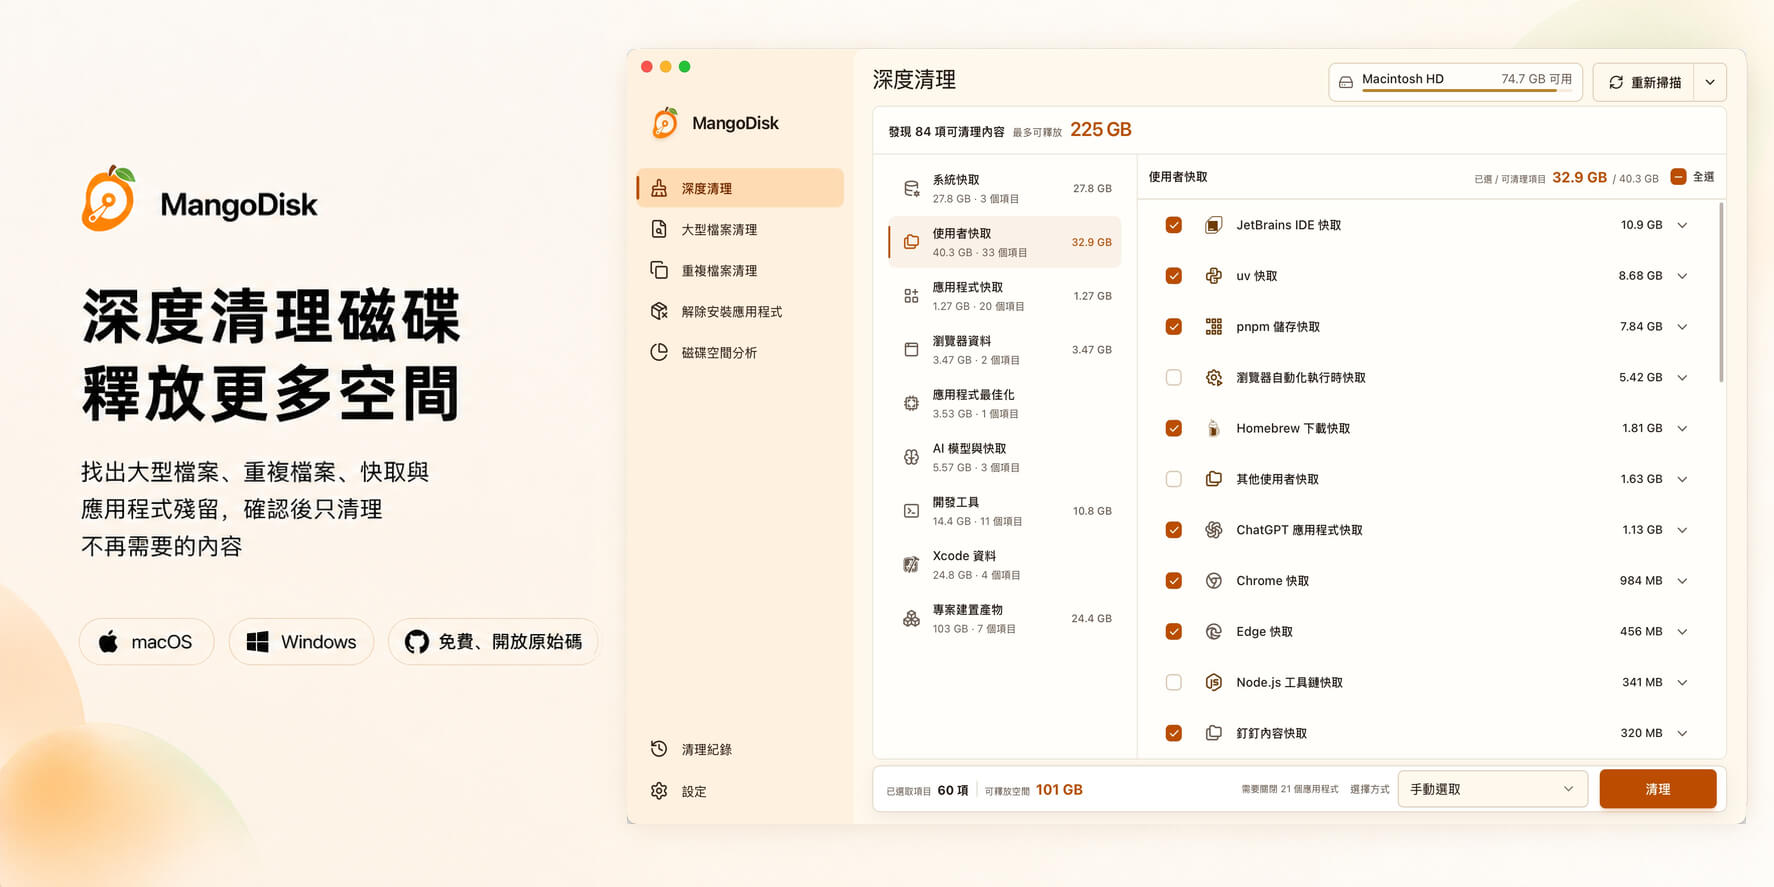Open 大型檔案清理 from the sidebar
Image resolution: width=1774 pixels, height=887 pixels.
[740, 229]
